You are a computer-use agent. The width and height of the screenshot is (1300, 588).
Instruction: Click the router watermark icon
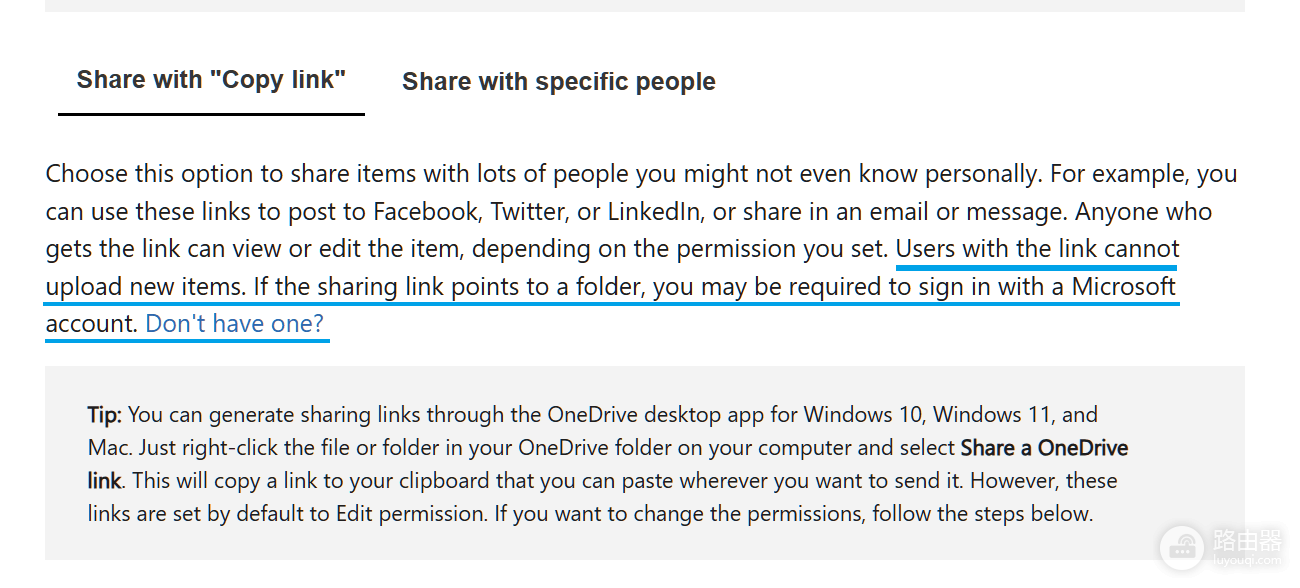coord(1184,547)
